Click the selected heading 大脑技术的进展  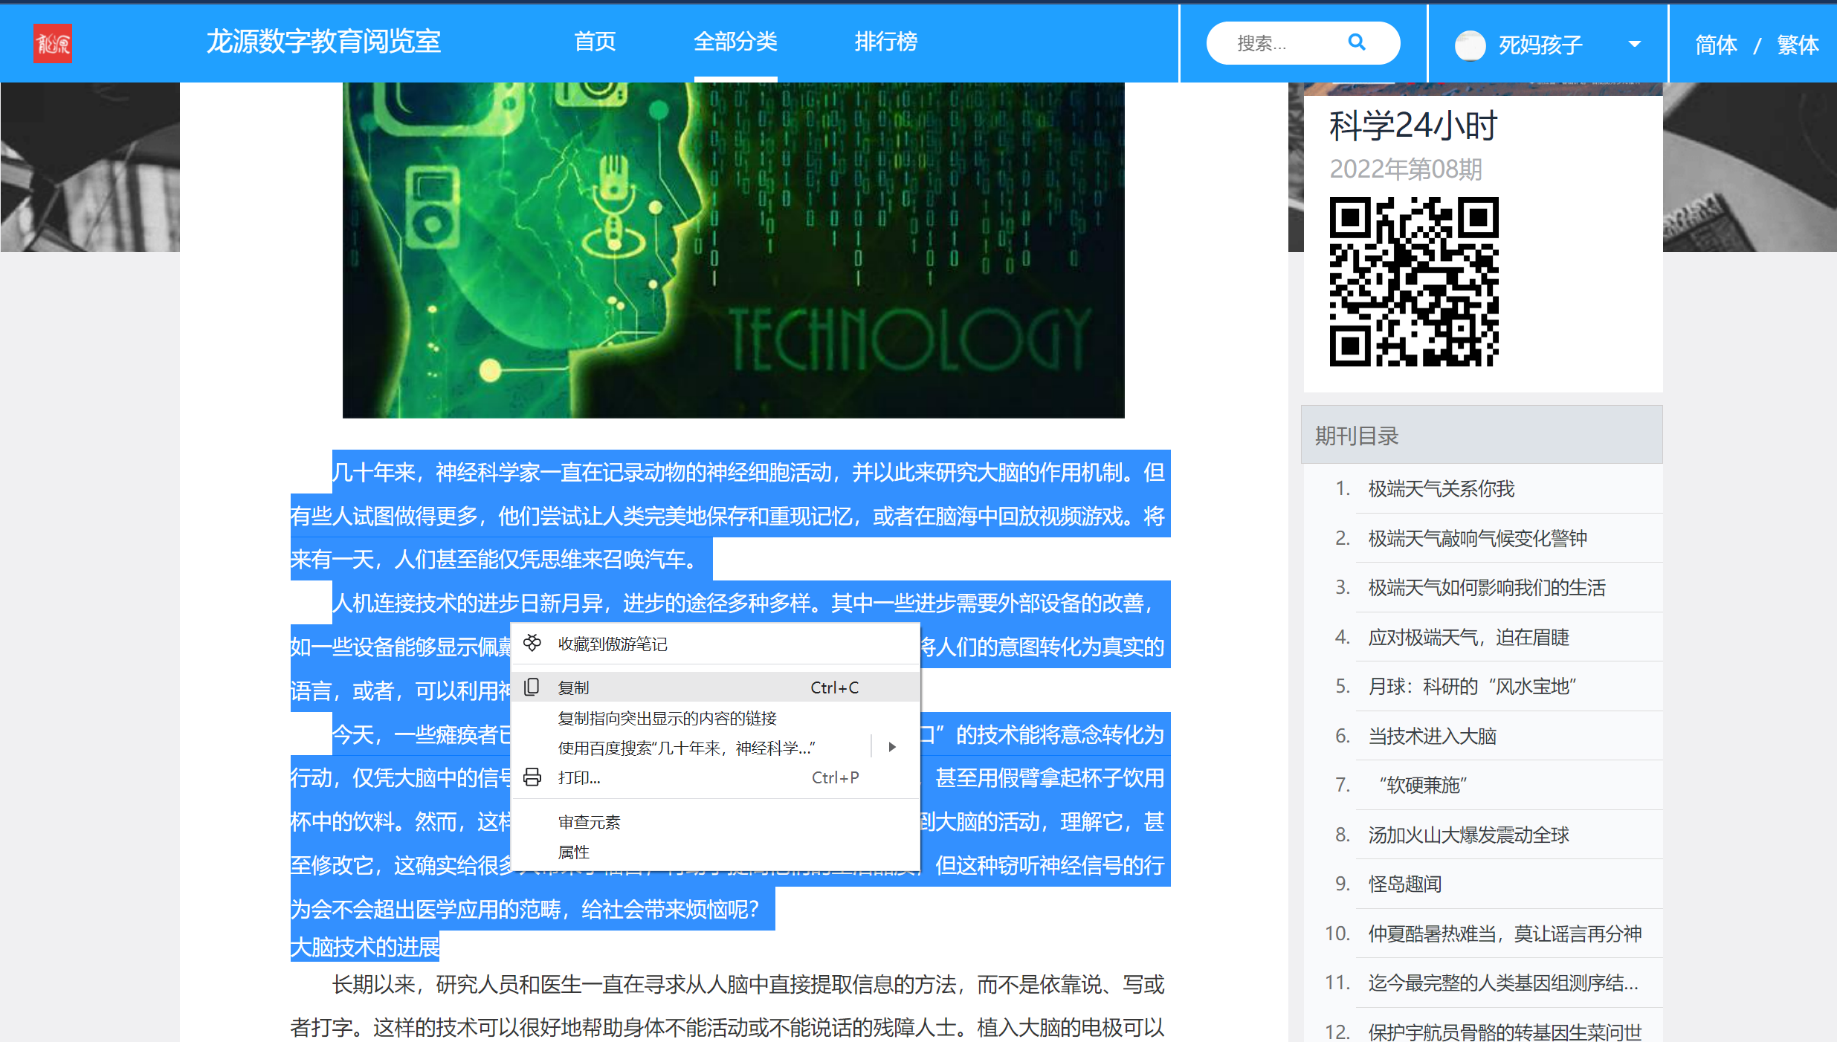(x=365, y=947)
